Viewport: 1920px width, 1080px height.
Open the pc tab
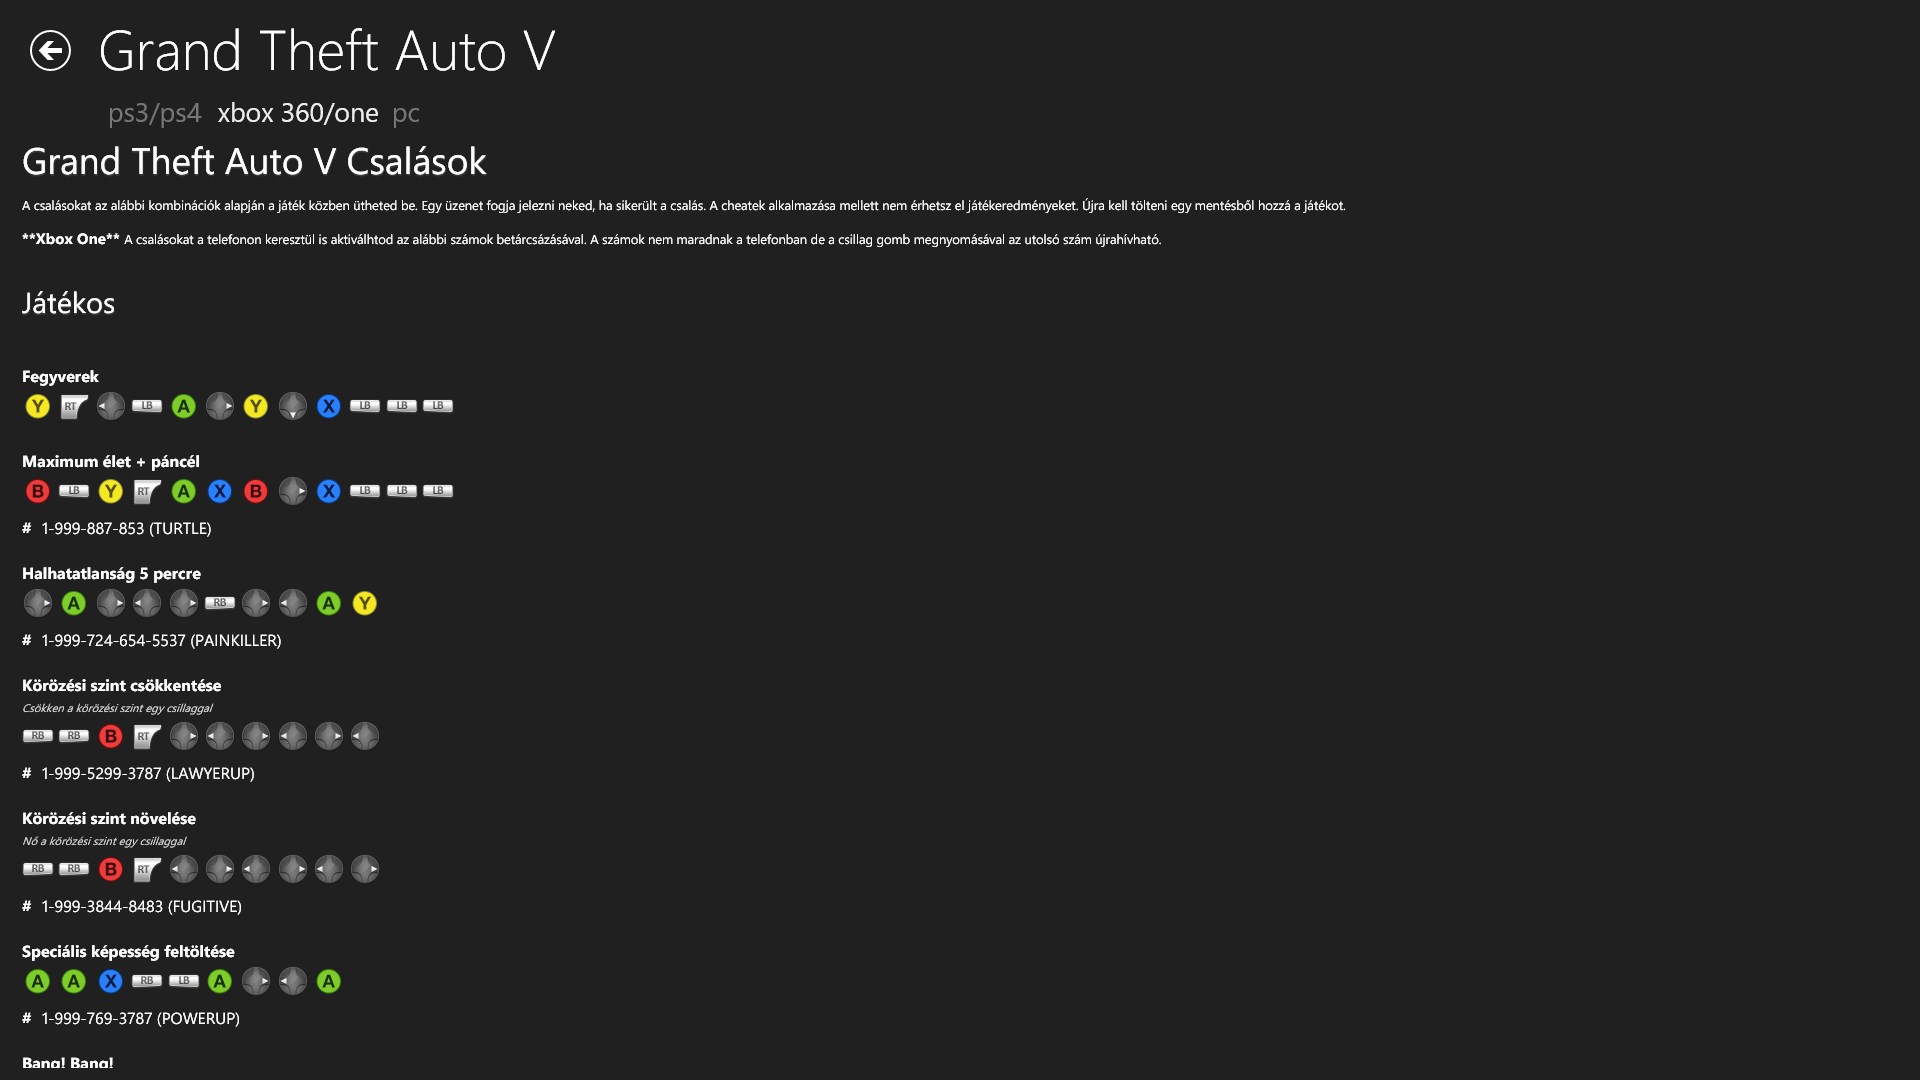pos(406,114)
